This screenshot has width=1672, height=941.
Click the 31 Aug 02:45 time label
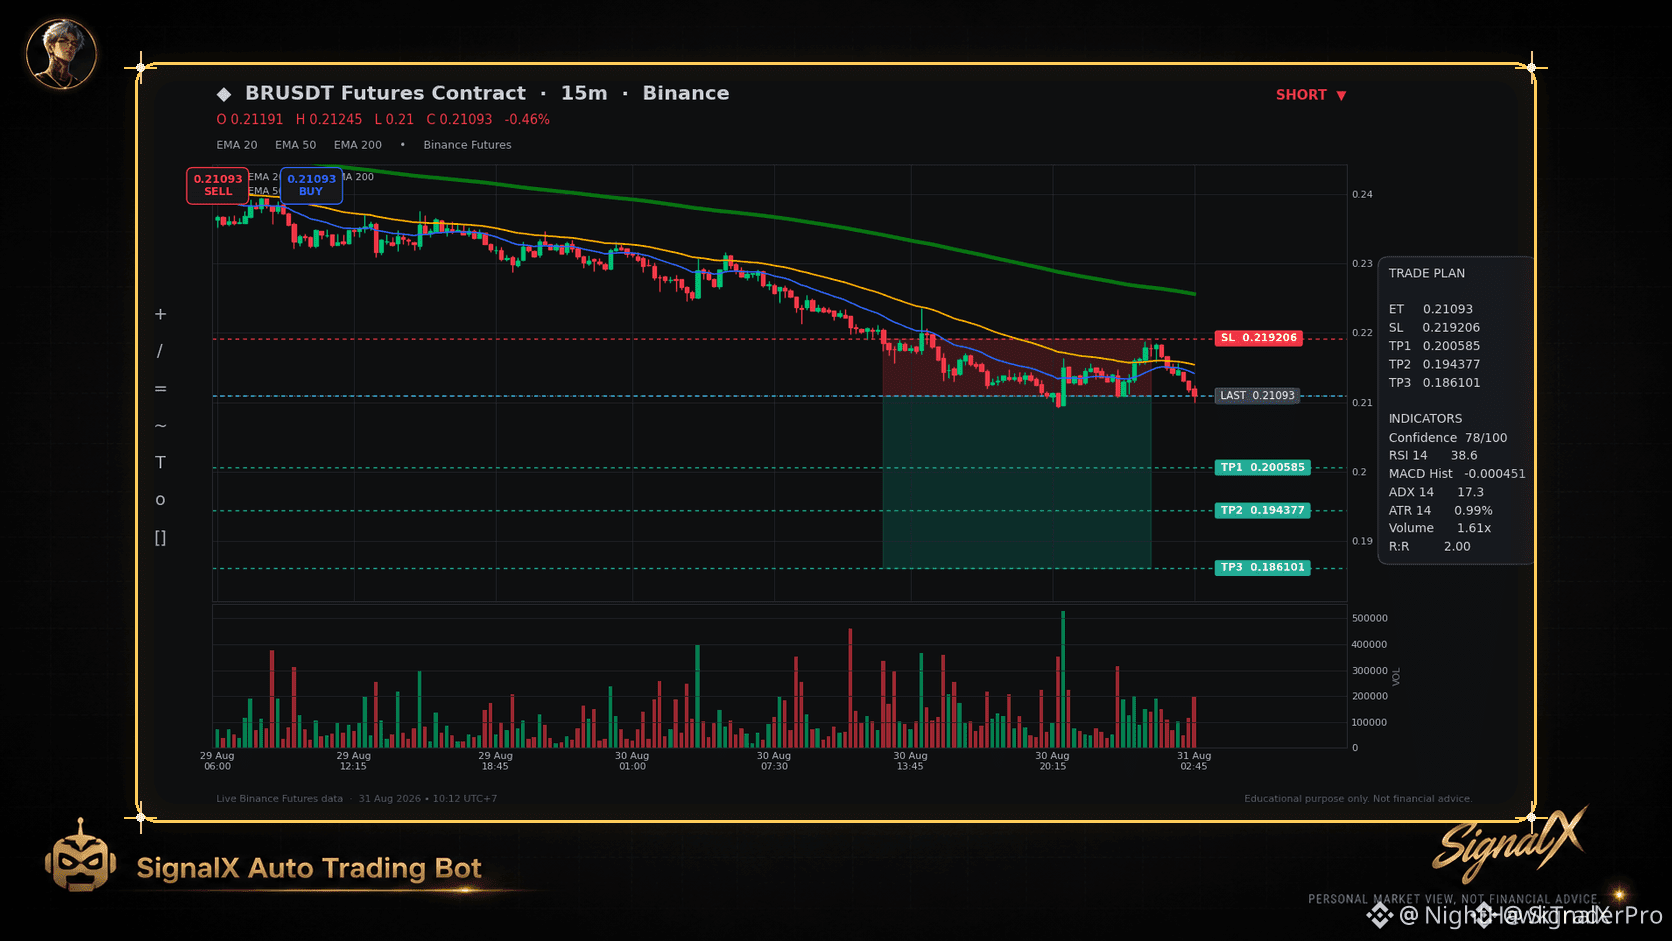[x=1194, y=761]
